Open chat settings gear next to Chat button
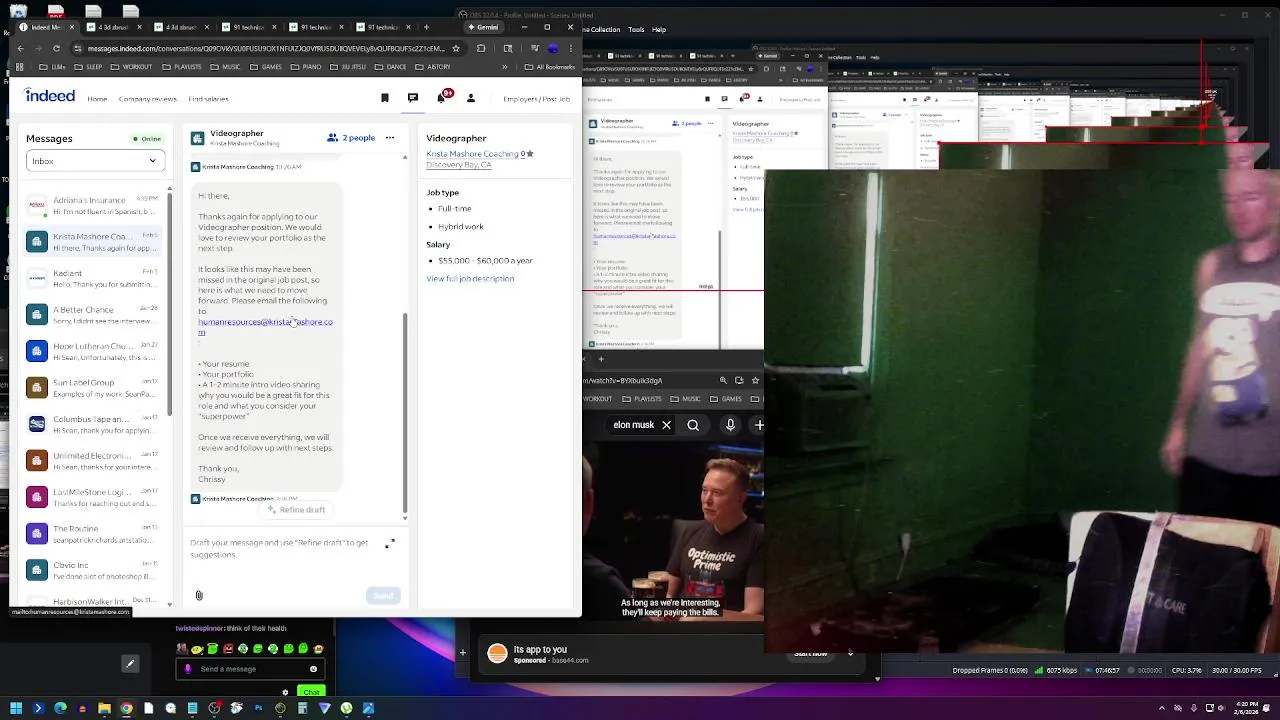This screenshot has width=1280, height=720. click(285, 692)
